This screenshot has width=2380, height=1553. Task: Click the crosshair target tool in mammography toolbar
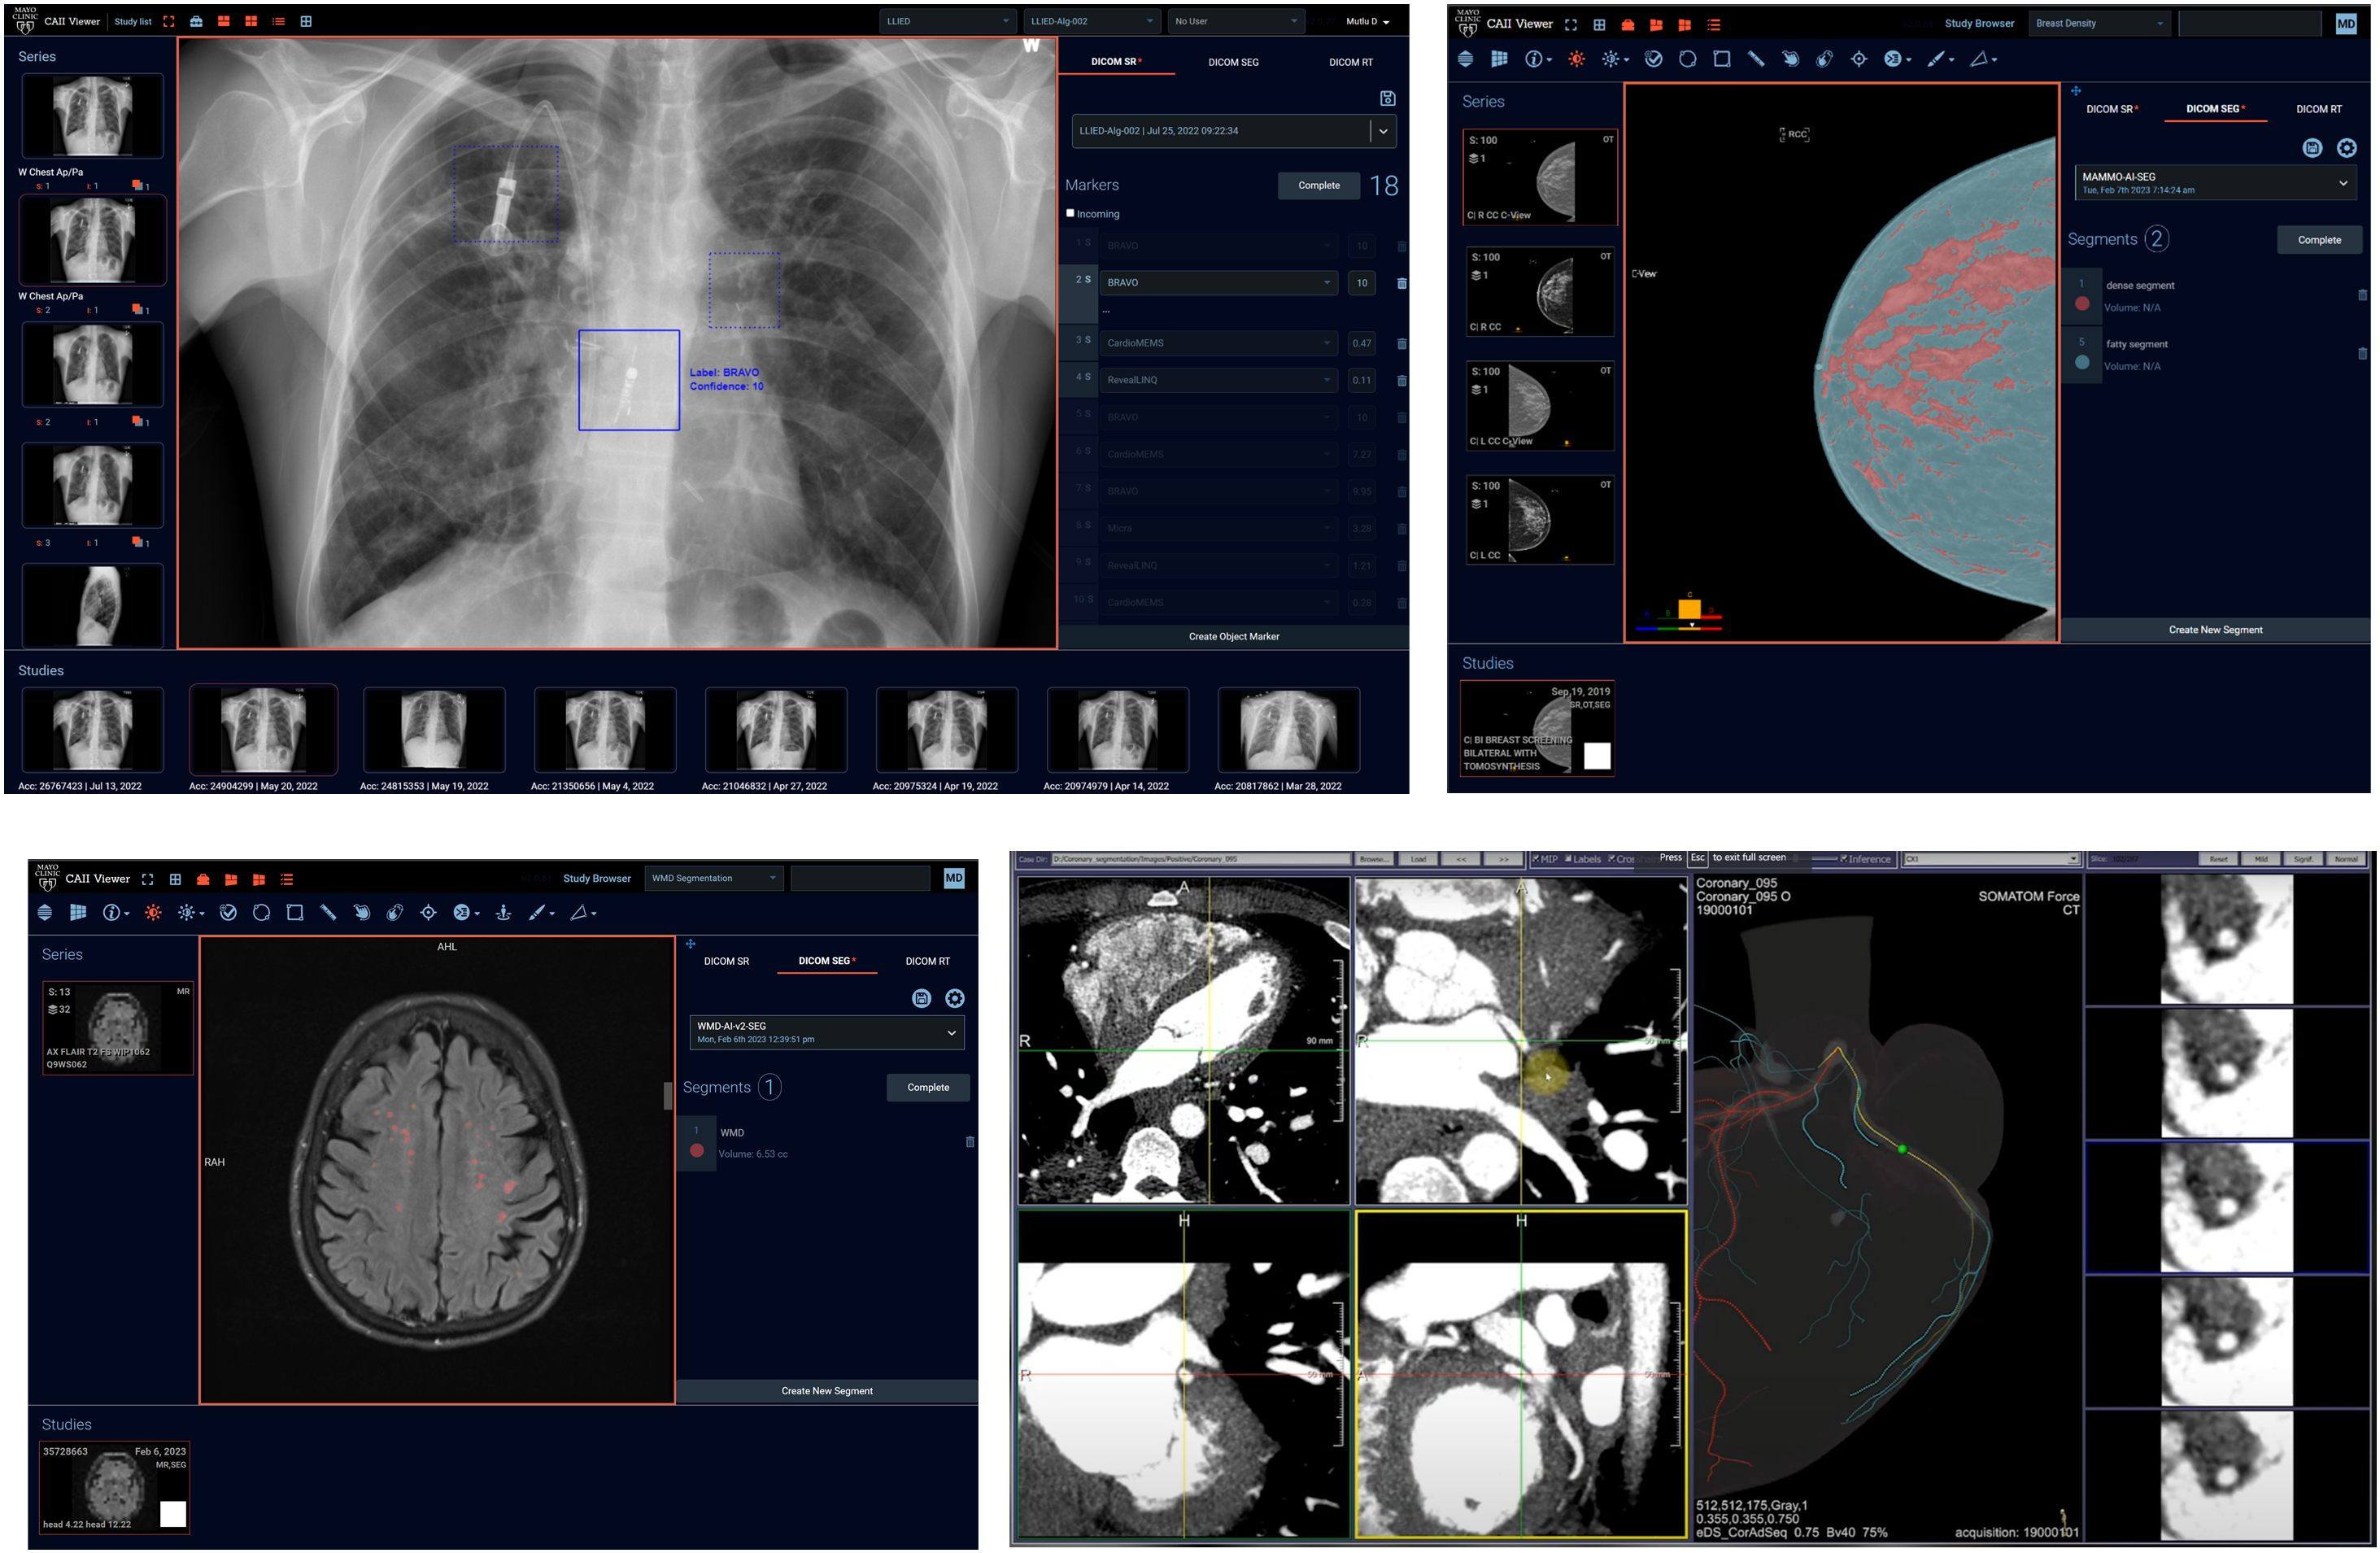tap(1858, 59)
